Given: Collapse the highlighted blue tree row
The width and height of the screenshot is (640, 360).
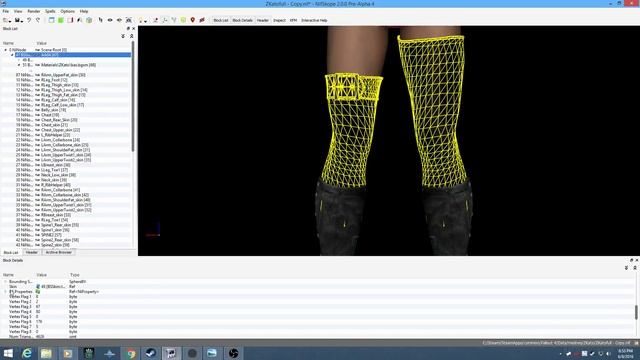Looking at the screenshot, I should click(12, 55).
